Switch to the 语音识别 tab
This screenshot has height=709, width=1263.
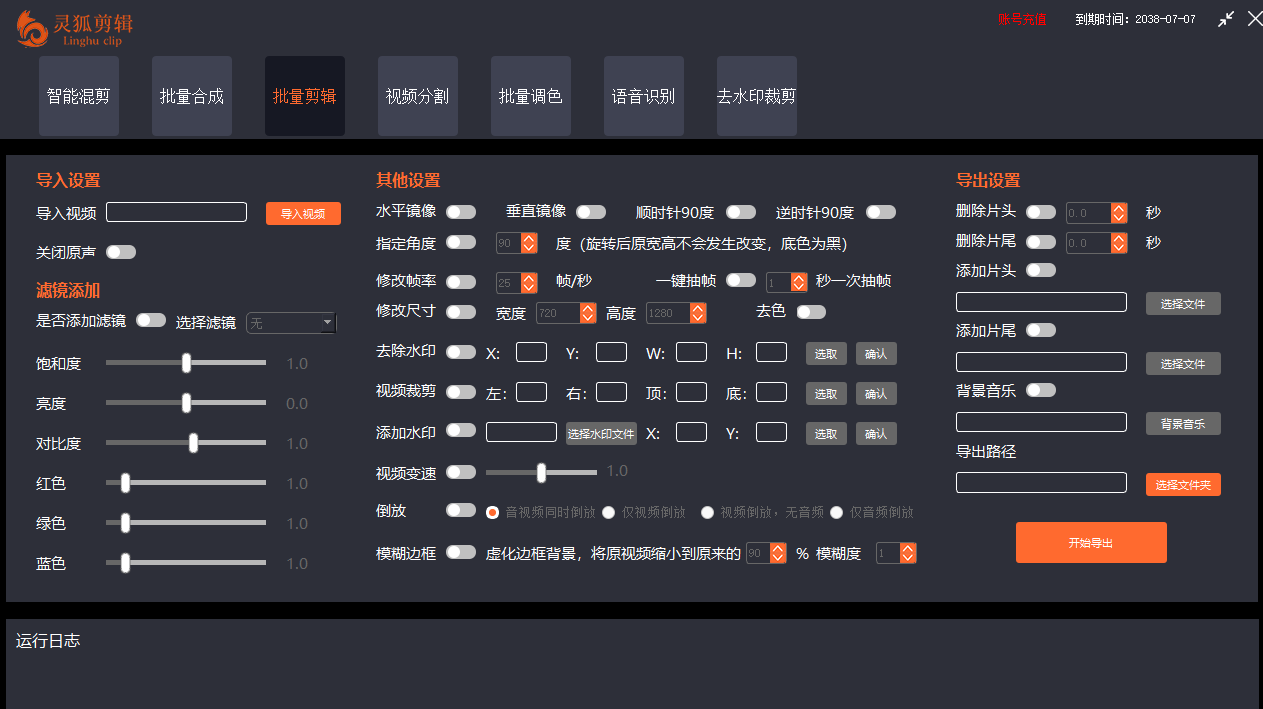pos(643,95)
